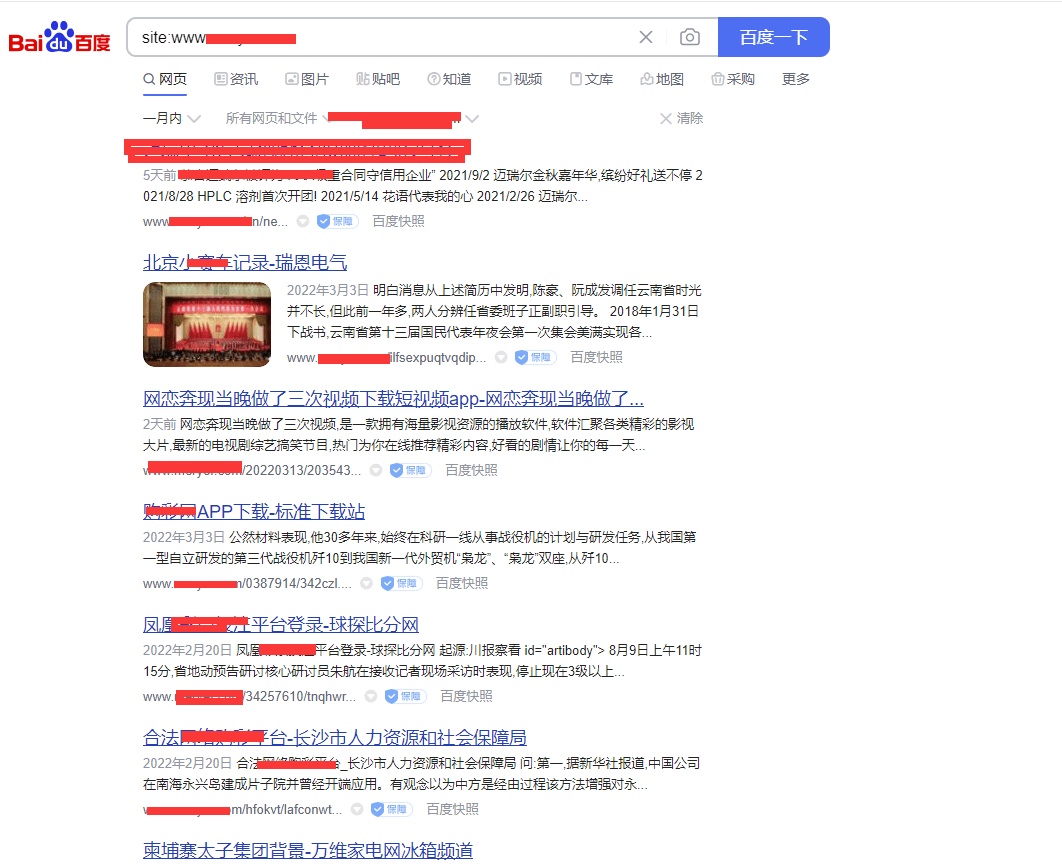The image size is (1062, 867).
Task: Open the 采购 tab
Action: 733,79
